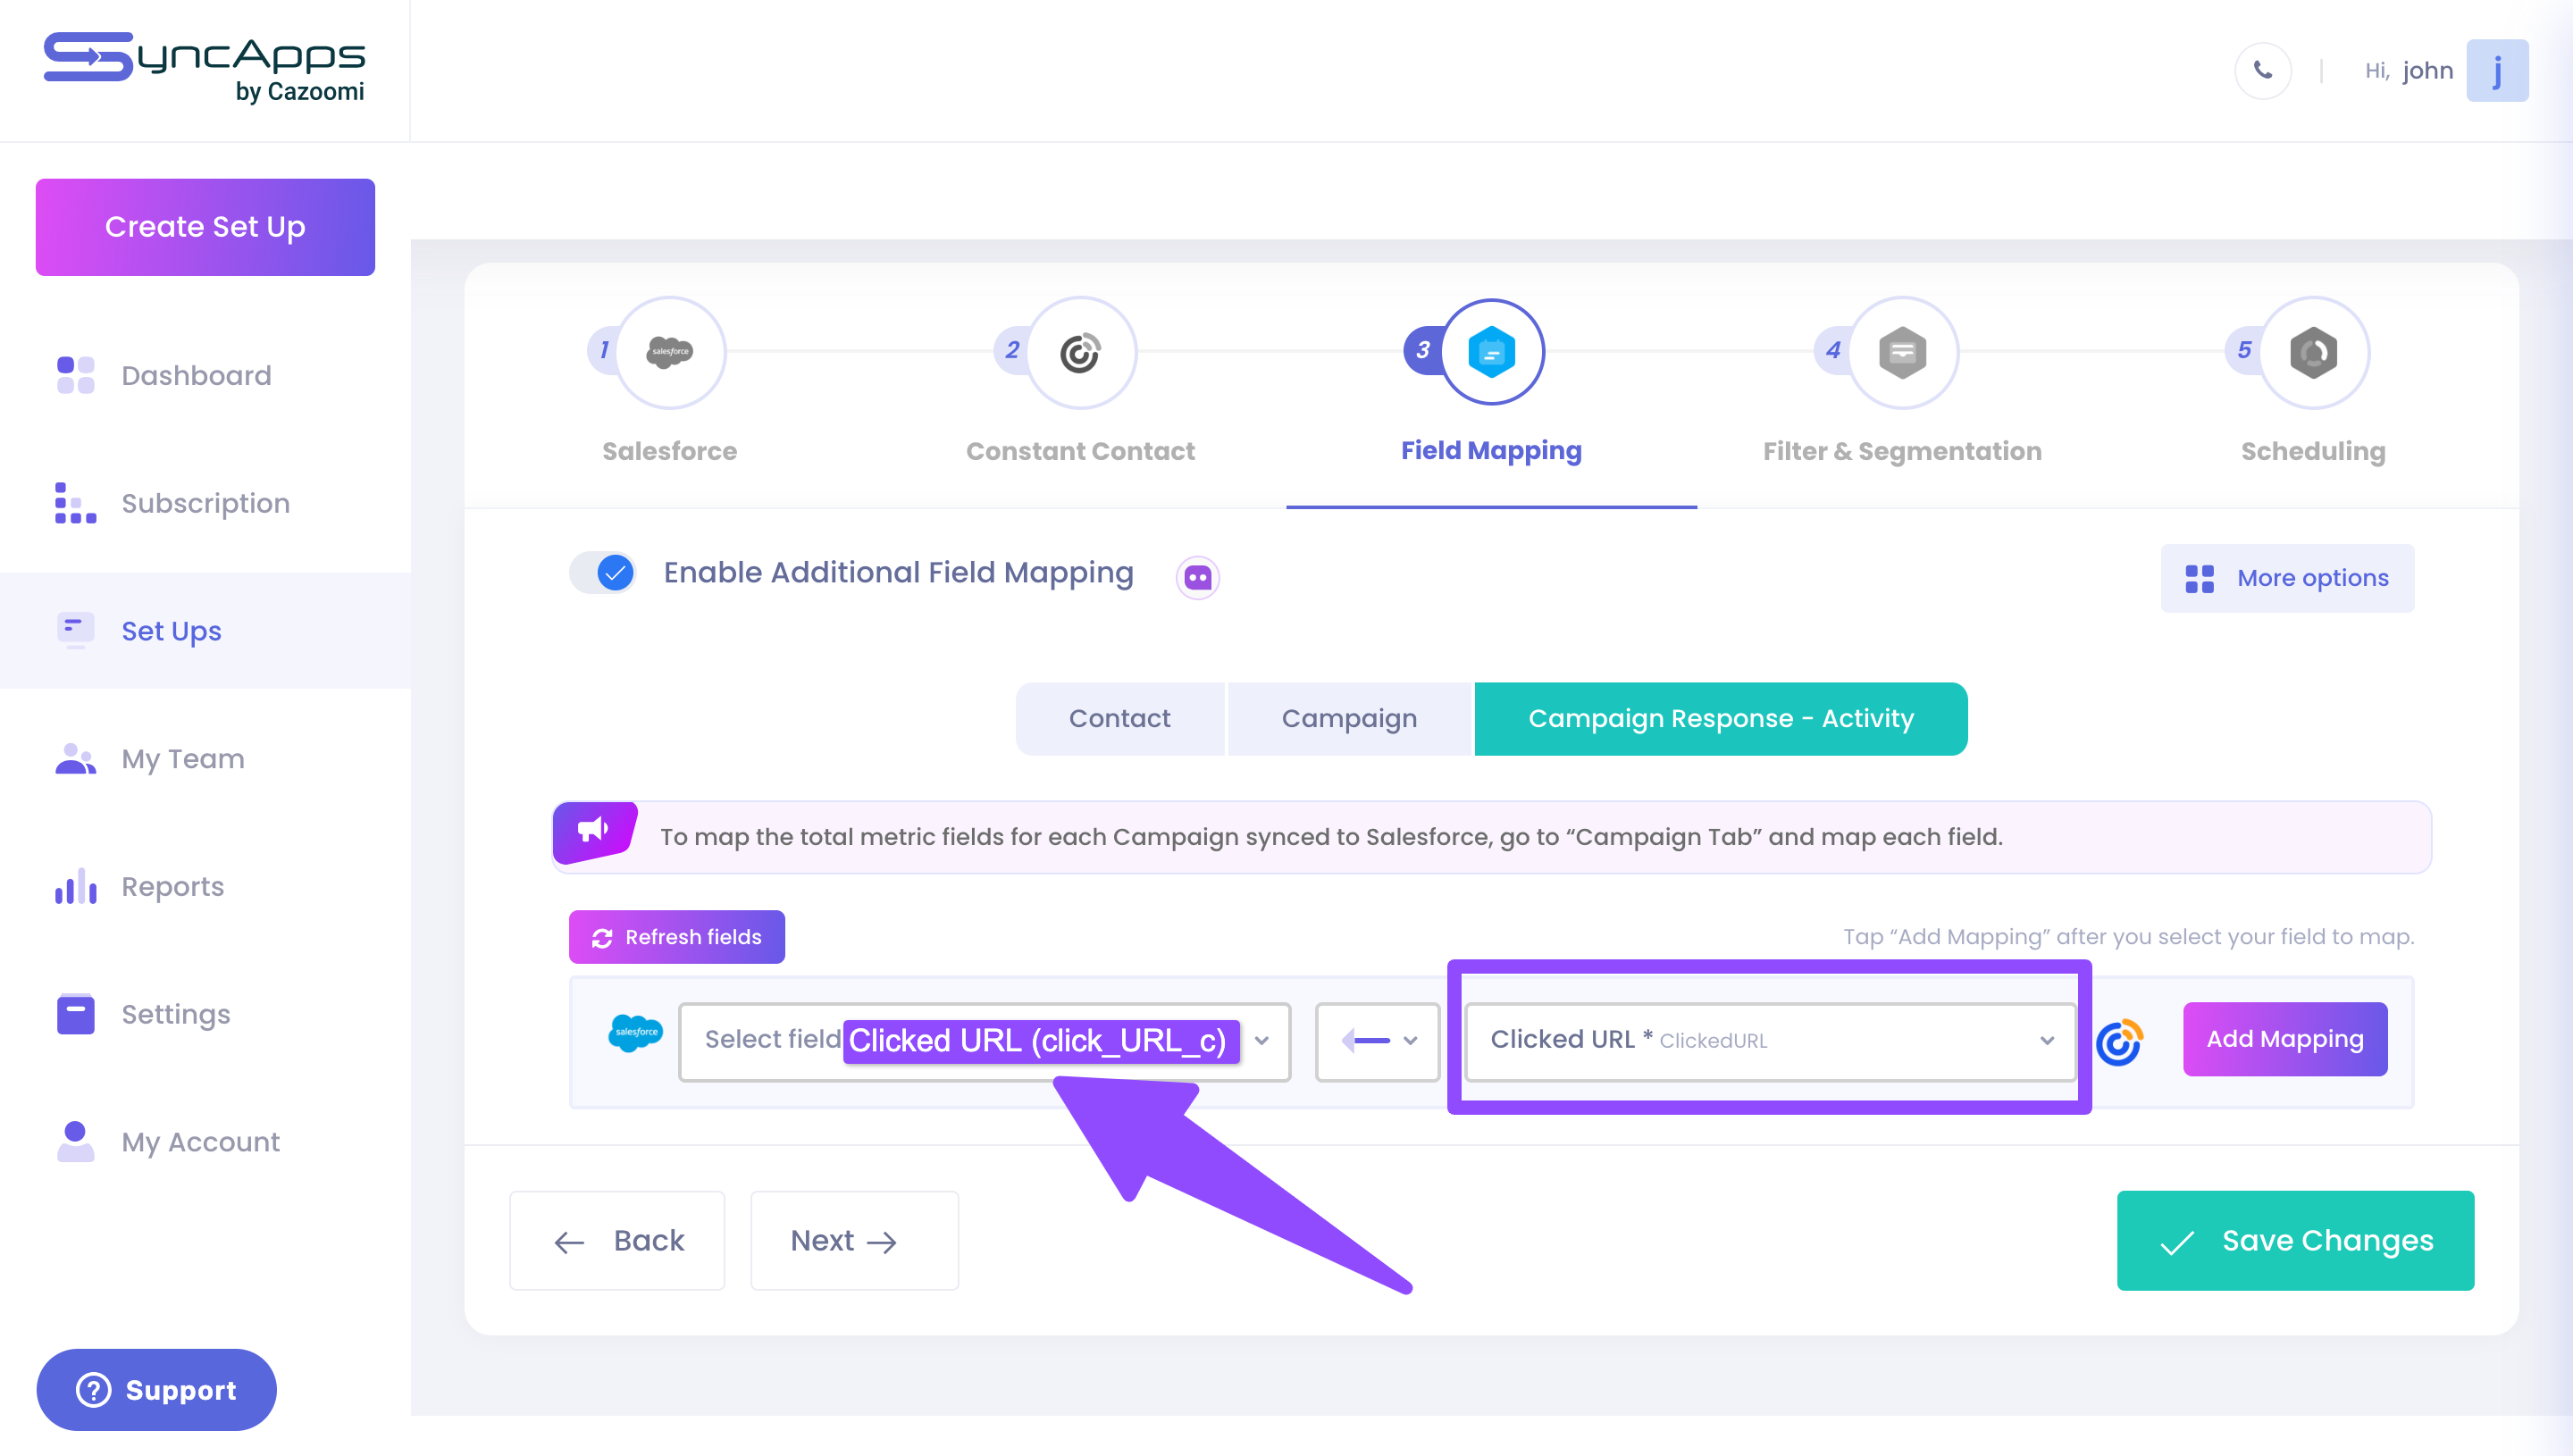Open the john user avatar menu
This screenshot has height=1456, width=2573.
[2497, 70]
